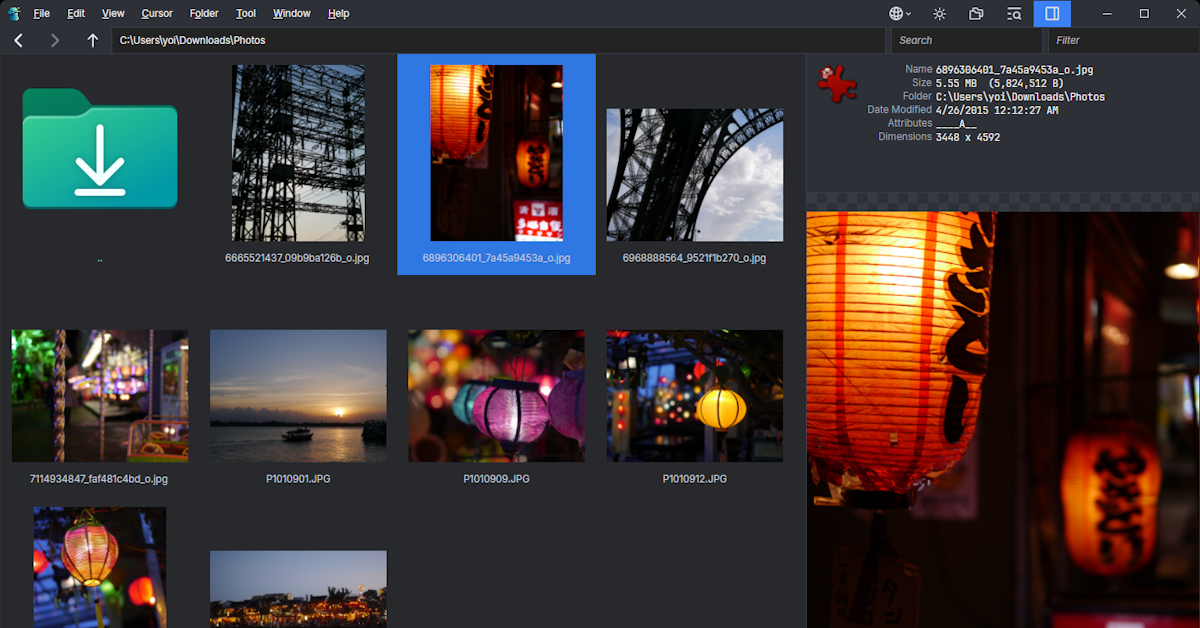Image resolution: width=1200 pixels, height=628 pixels.
Task: Go up one folder with the up arrow
Action: [93, 41]
